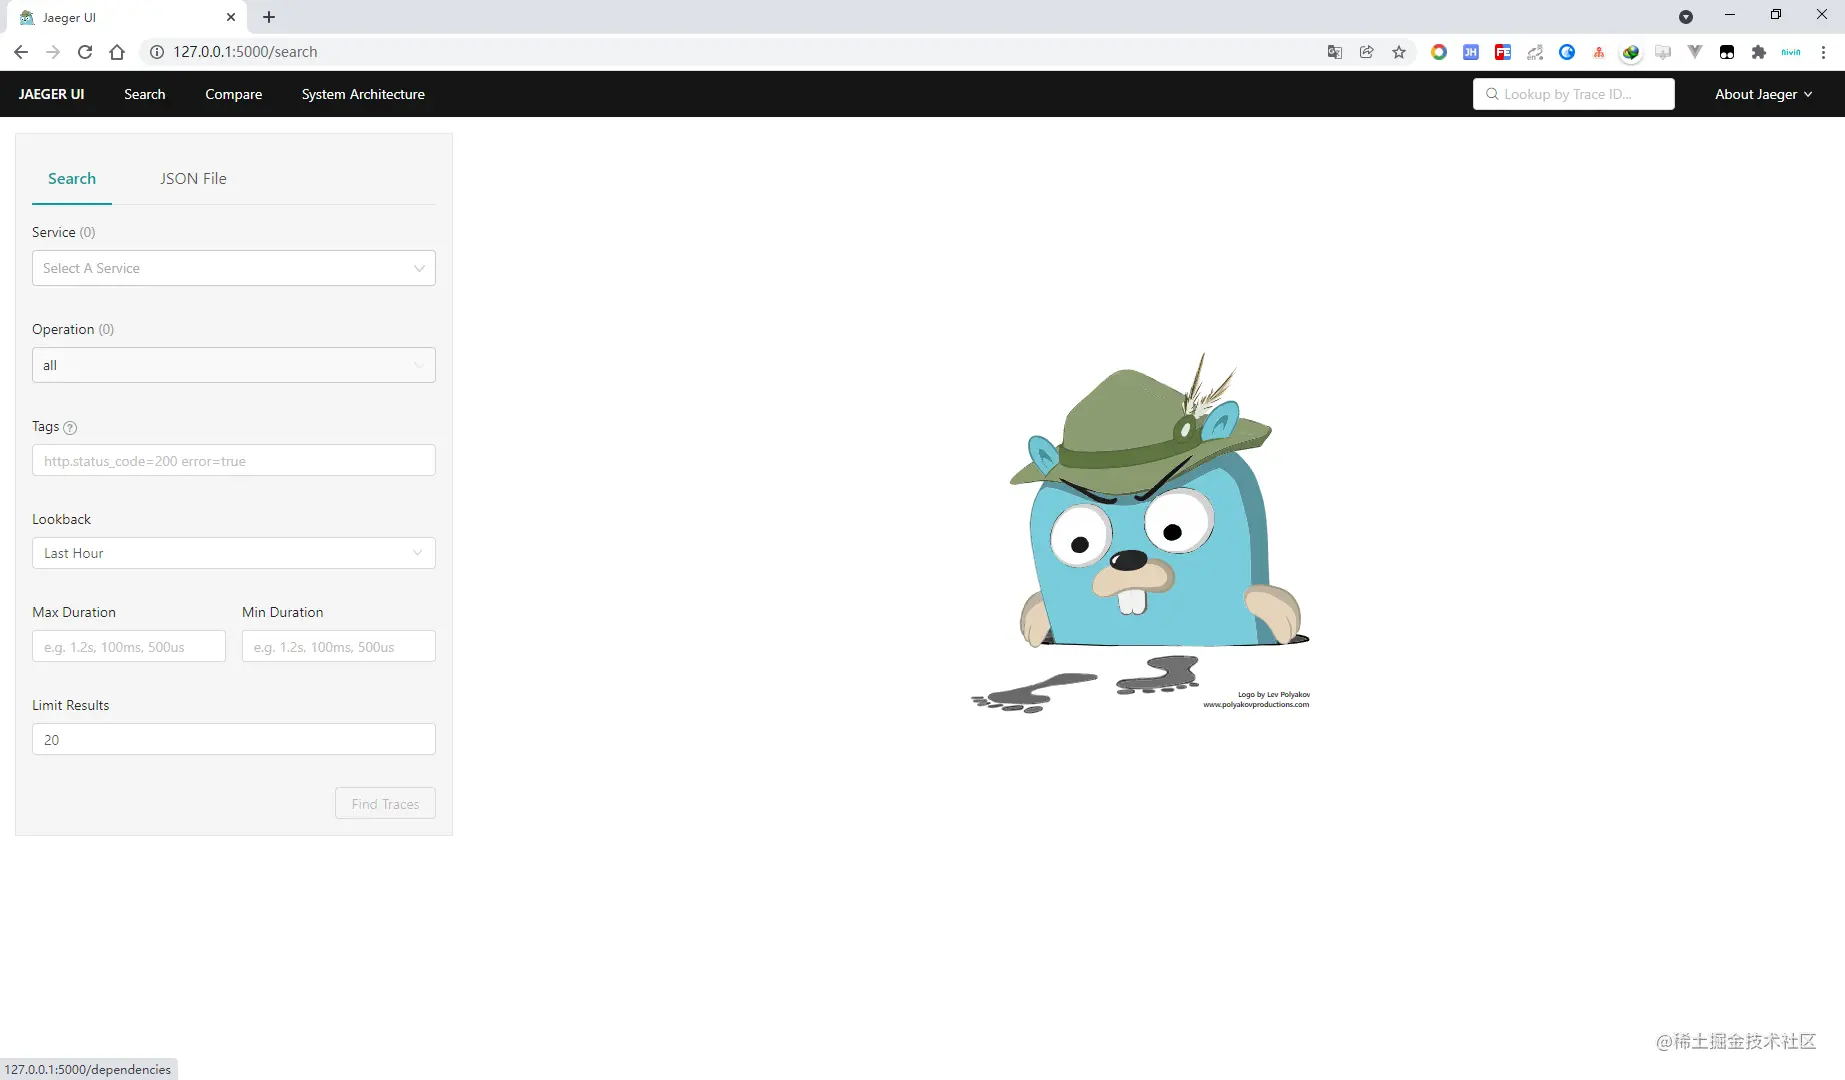
Task: Share this page from the address bar
Action: pyautogui.click(x=1367, y=52)
